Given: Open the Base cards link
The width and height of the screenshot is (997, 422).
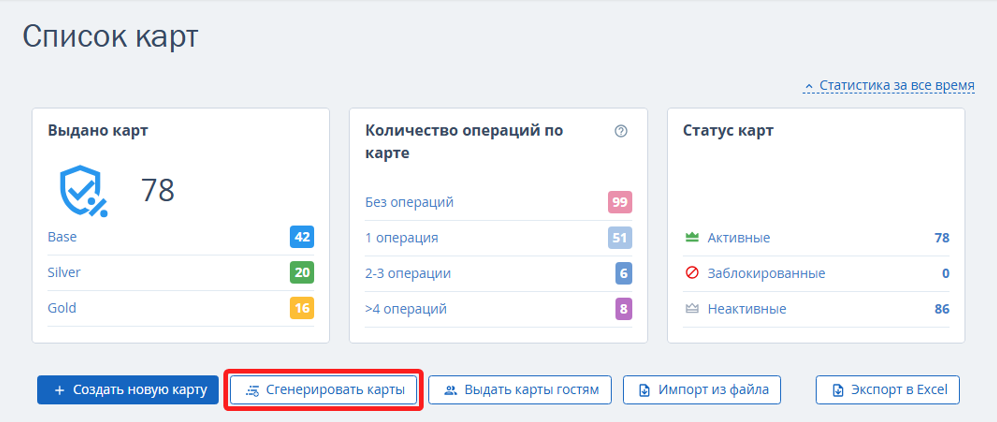Looking at the screenshot, I should coord(62,237).
